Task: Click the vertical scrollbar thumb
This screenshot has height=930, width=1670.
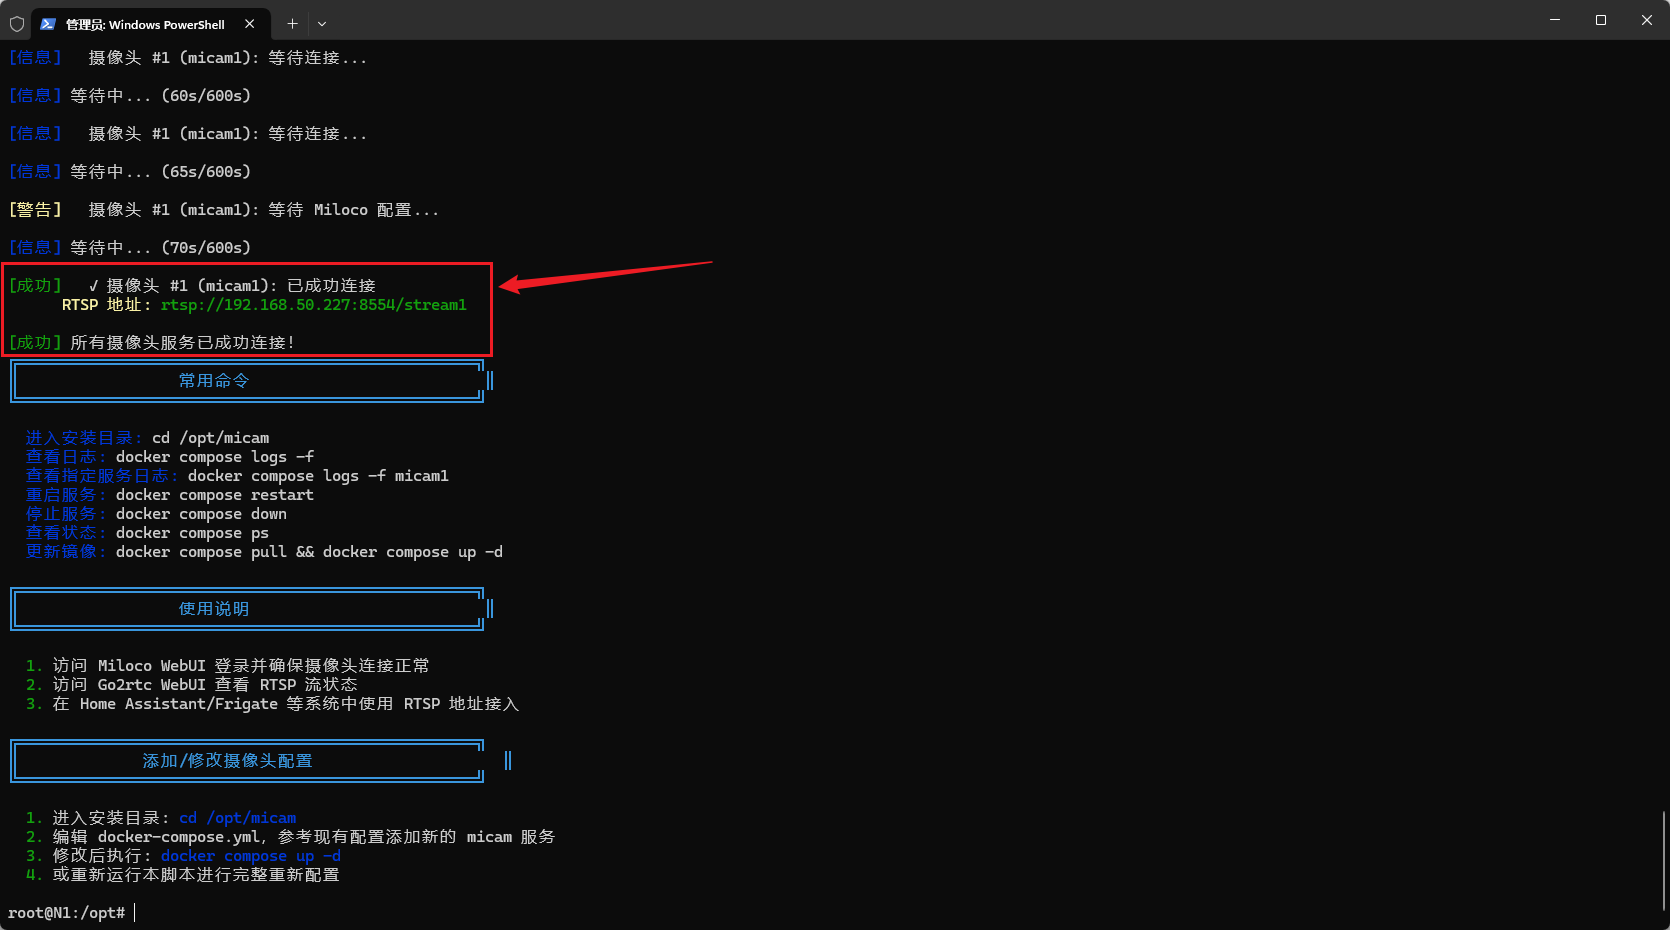Action: pyautogui.click(x=1664, y=860)
